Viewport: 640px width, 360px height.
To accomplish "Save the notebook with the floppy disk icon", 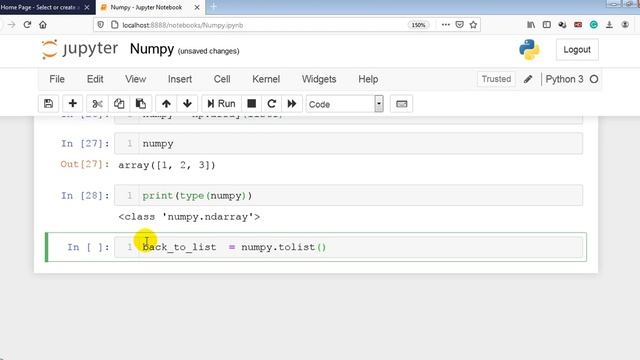I will pos(49,104).
